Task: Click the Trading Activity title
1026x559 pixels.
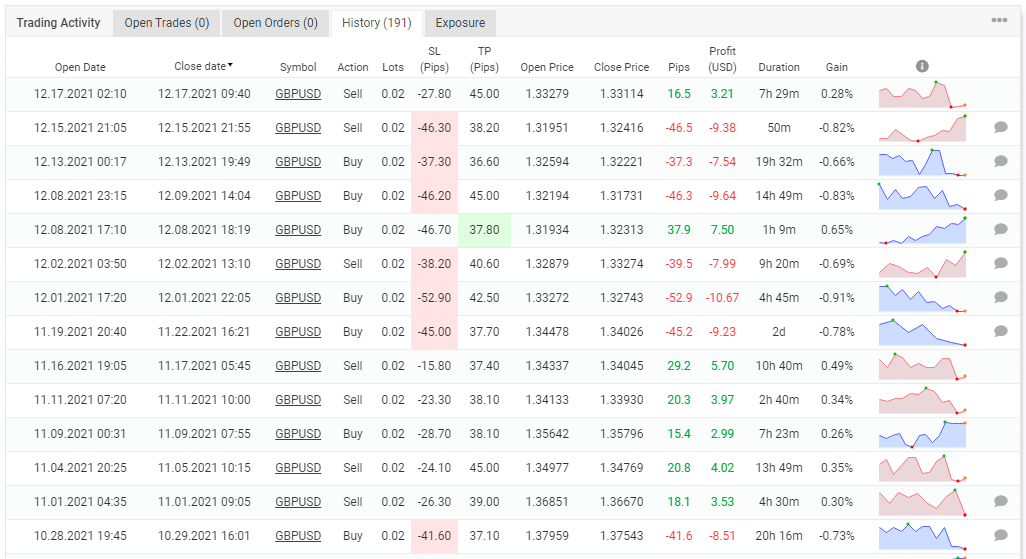Action: [58, 23]
